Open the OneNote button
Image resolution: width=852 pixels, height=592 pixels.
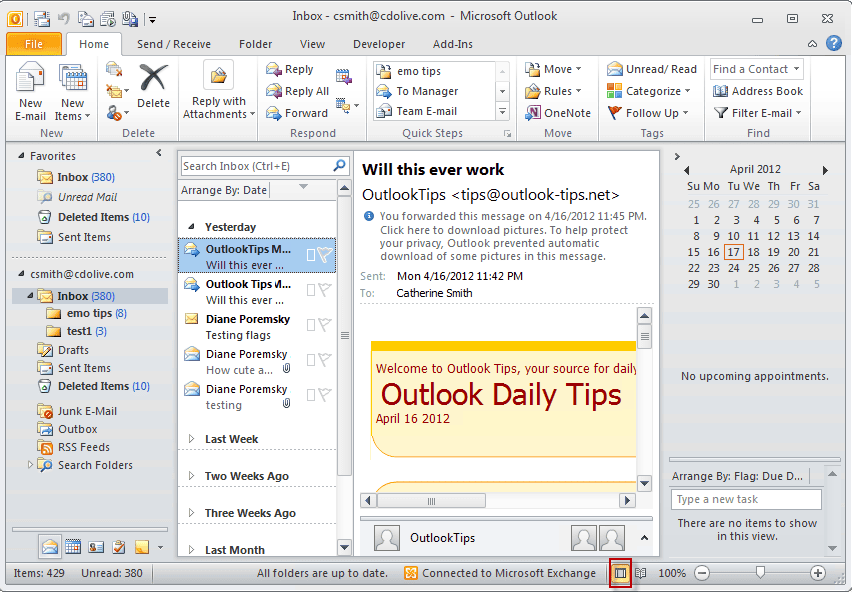point(558,113)
